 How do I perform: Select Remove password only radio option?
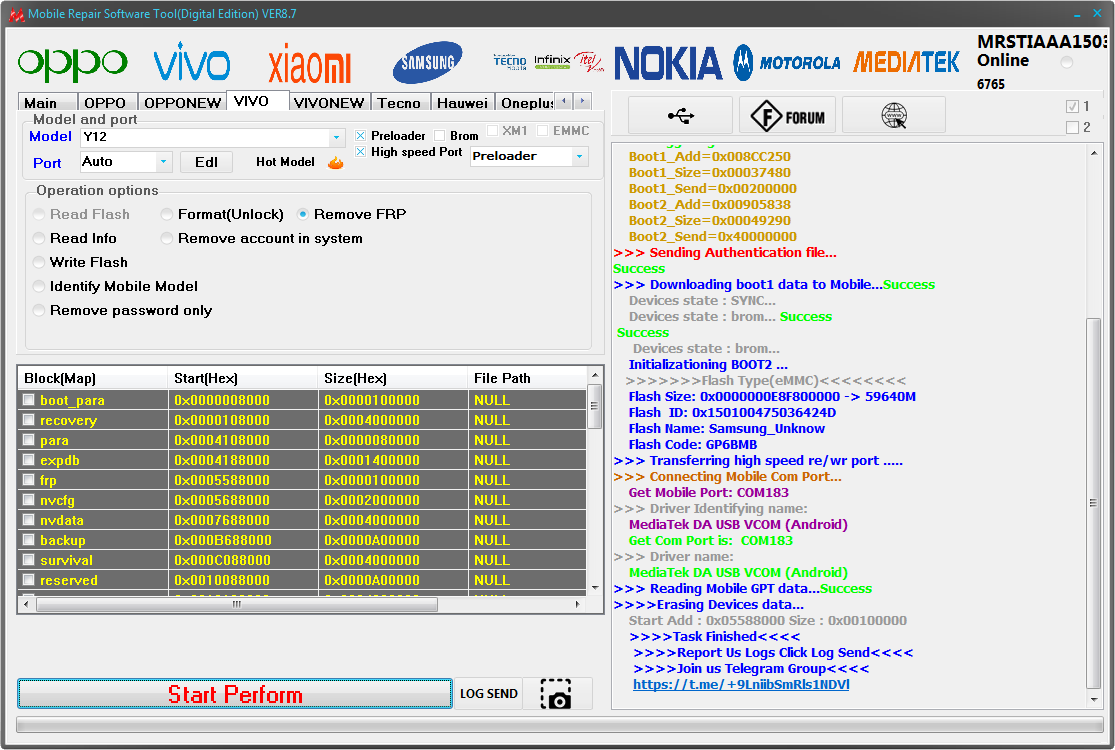39,311
